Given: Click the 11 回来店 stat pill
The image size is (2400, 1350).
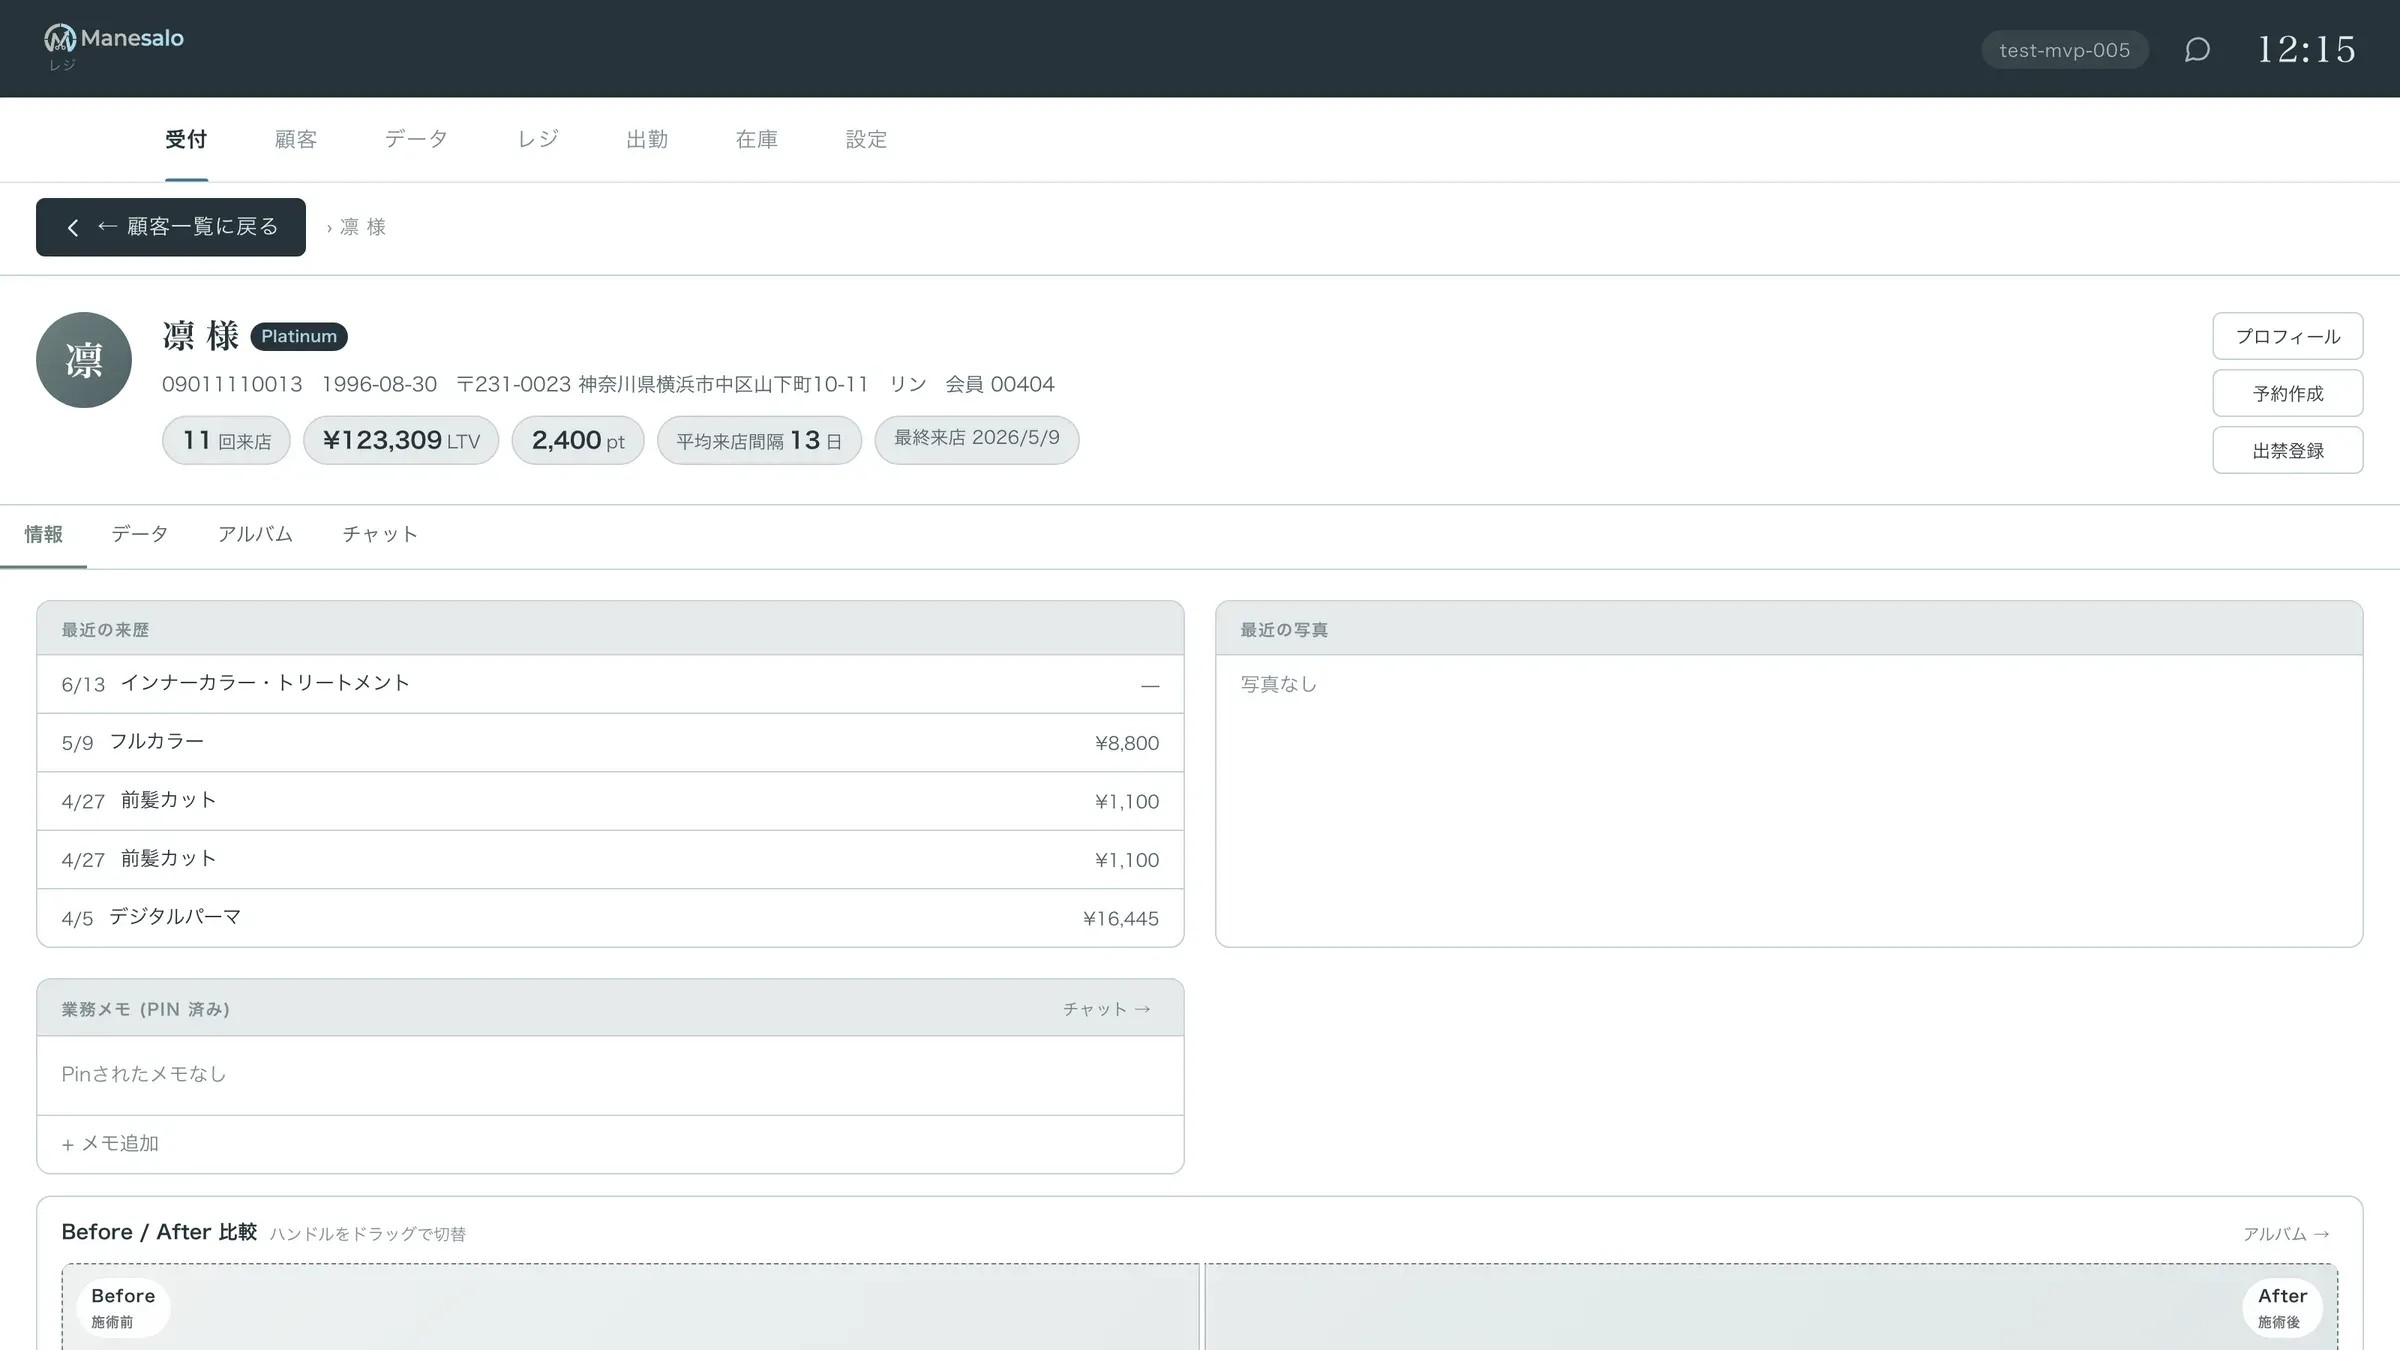Looking at the screenshot, I should pyautogui.click(x=226, y=440).
